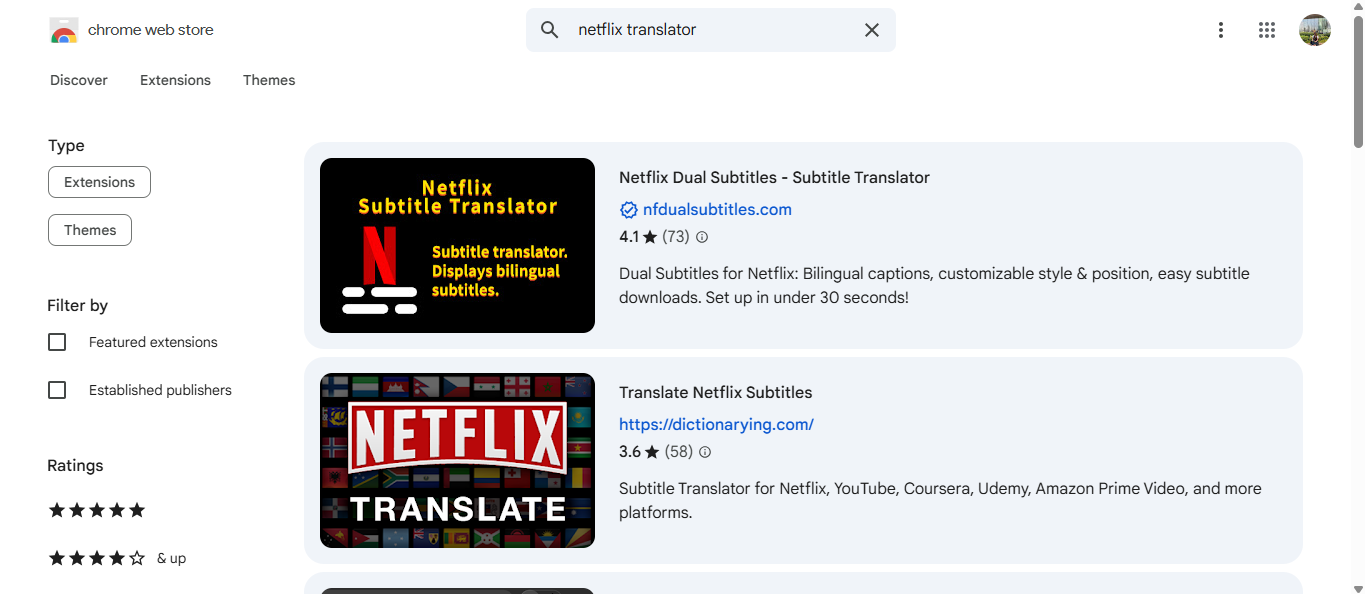This screenshot has height=594, width=1365.
Task: Click the search magnifier icon
Action: pyautogui.click(x=549, y=29)
